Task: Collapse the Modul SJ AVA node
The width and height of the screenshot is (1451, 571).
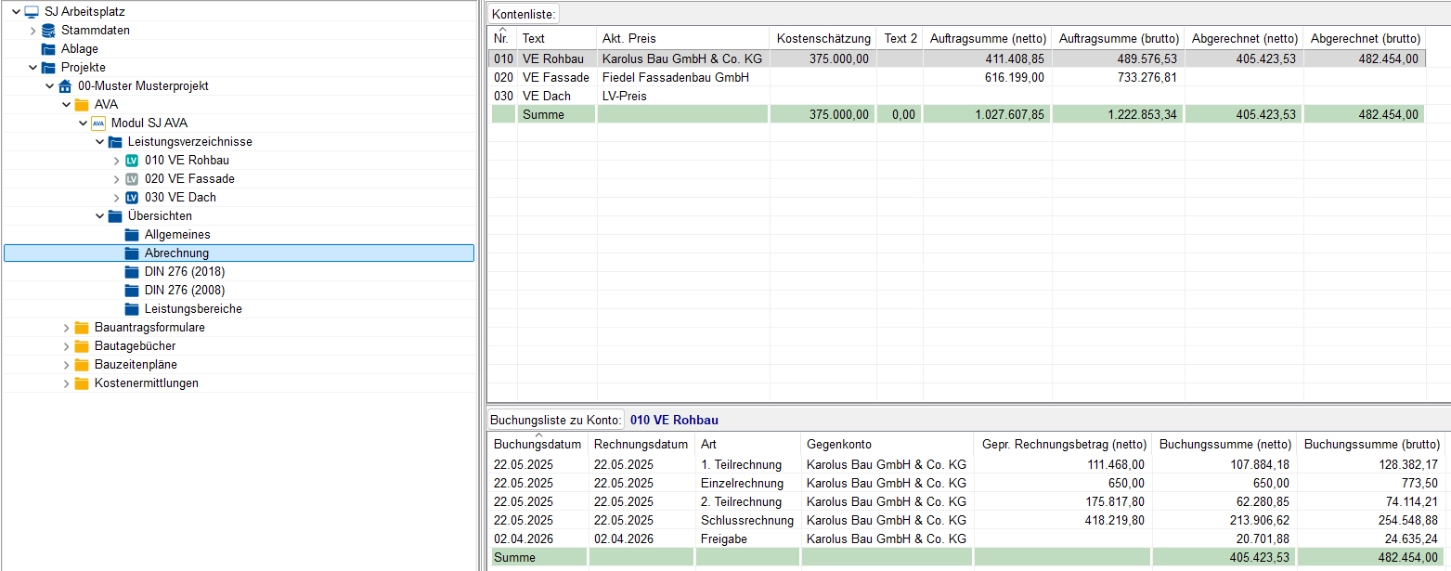Action: [x=82, y=124]
